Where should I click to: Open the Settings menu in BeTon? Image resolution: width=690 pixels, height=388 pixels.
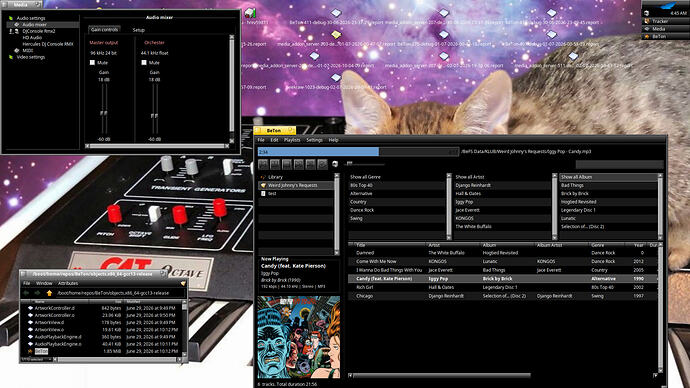(x=314, y=140)
